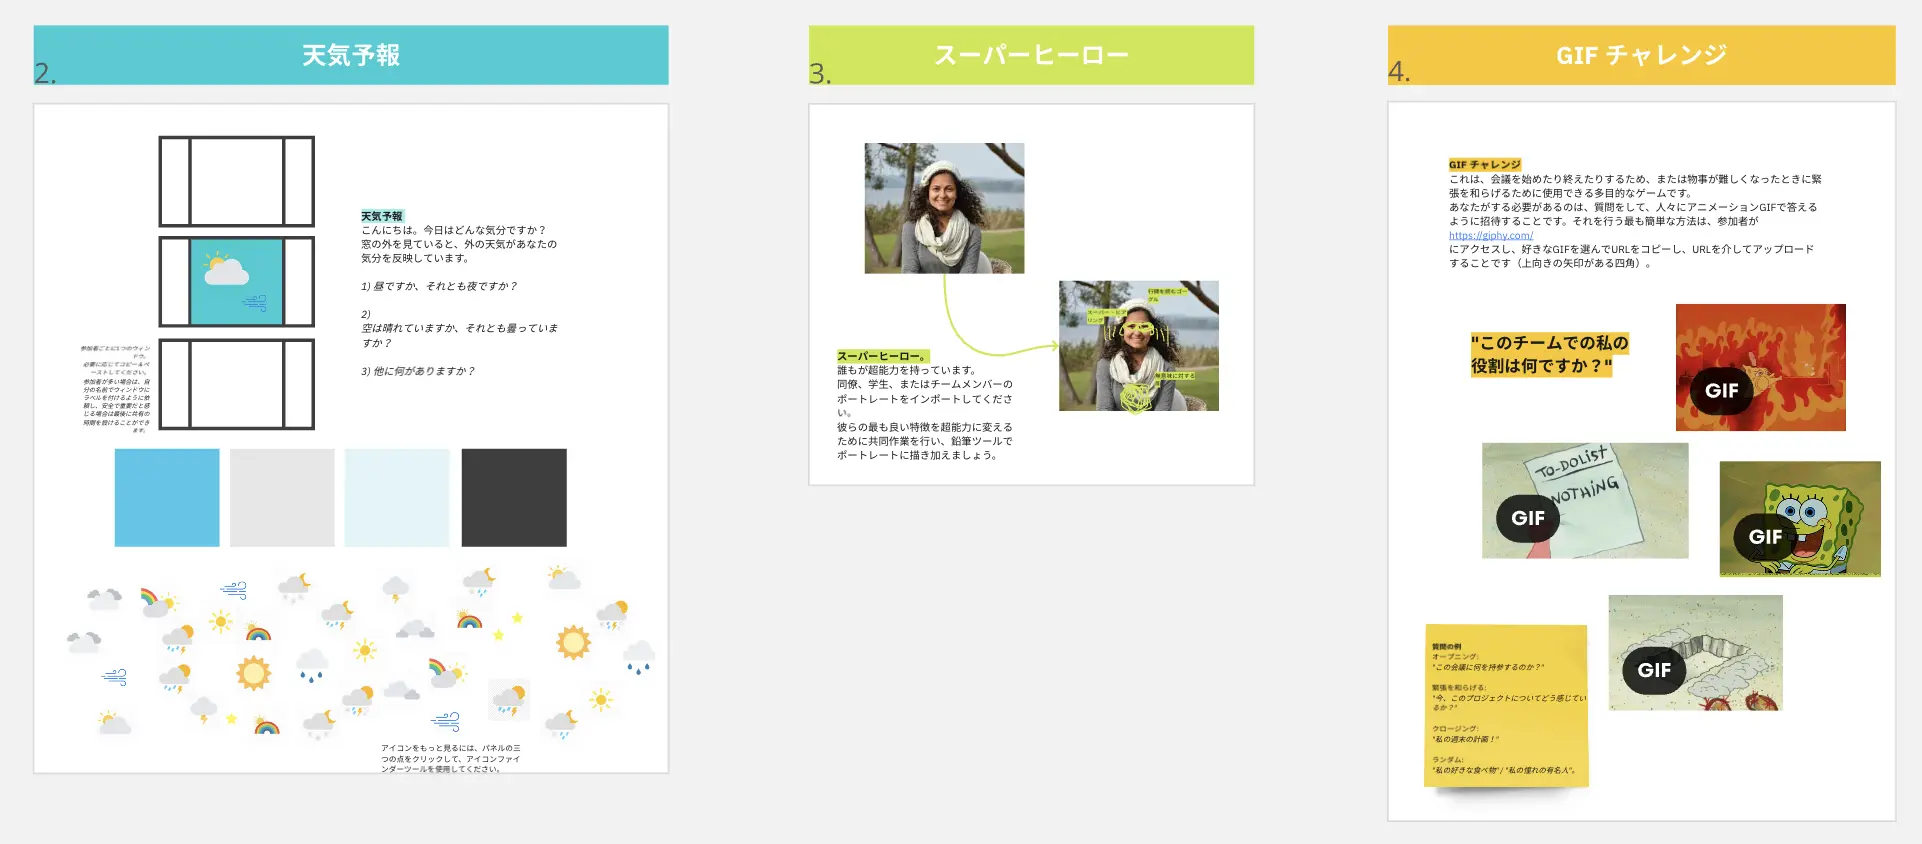
Task: Select the bright blue color square
Action: (167, 497)
